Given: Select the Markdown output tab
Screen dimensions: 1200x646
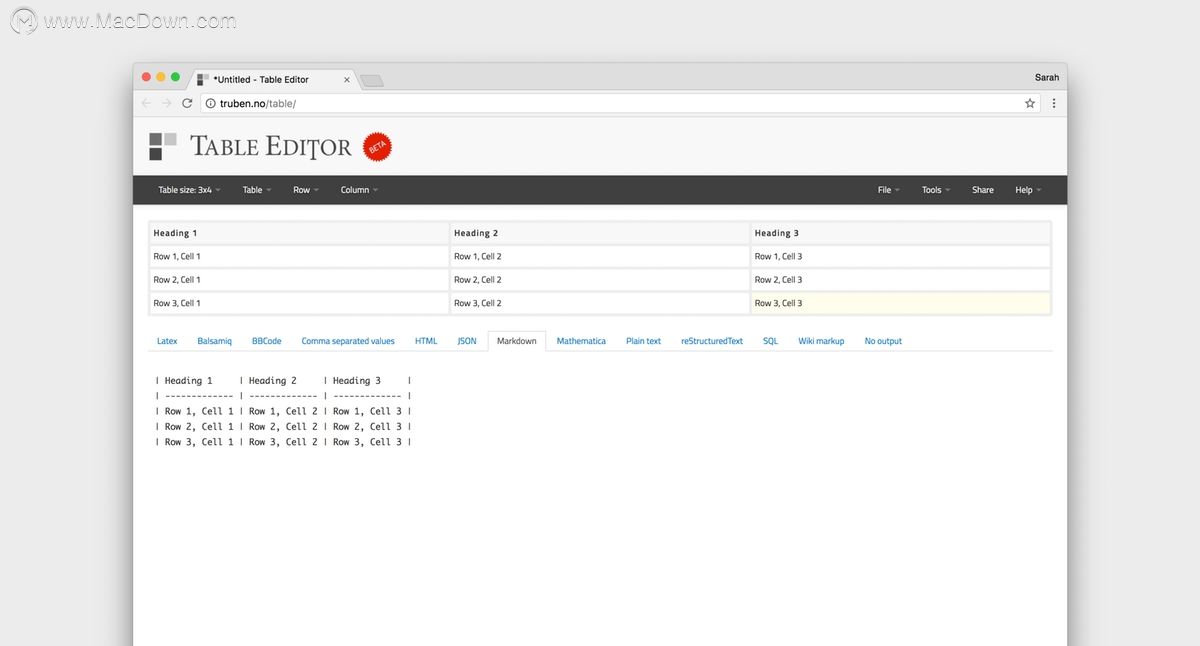Looking at the screenshot, I should click(x=517, y=341).
